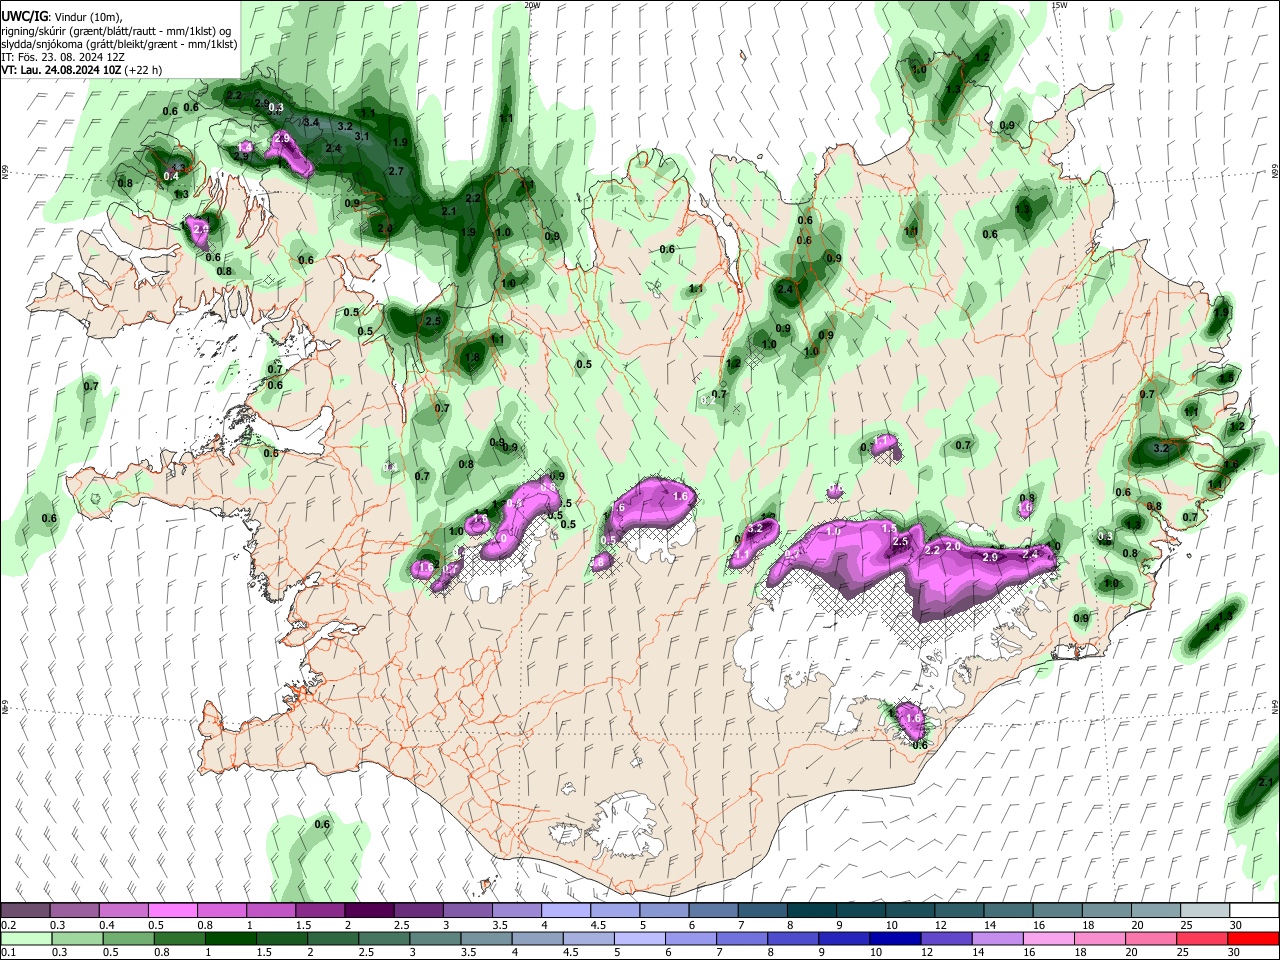Image resolution: width=1280 pixels, height=960 pixels.
Task: Click the '15W' longitude label on the top edge
Action: [x=1060, y=5]
